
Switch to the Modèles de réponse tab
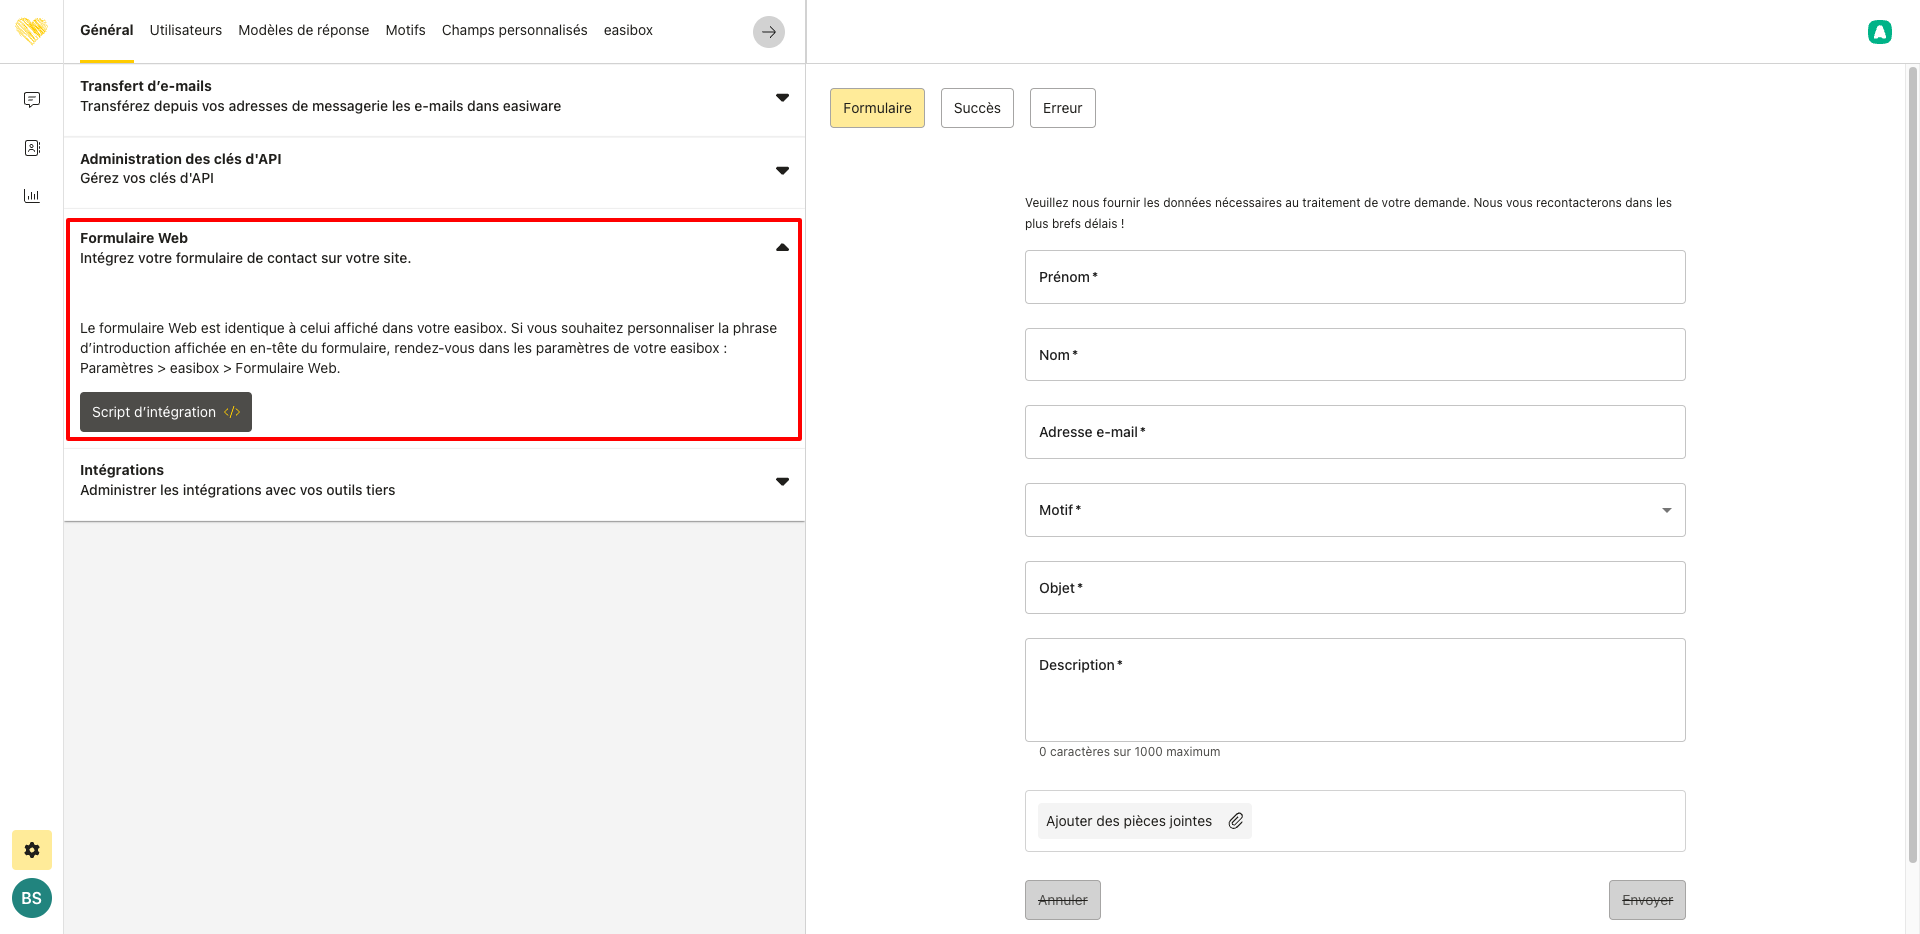(303, 30)
